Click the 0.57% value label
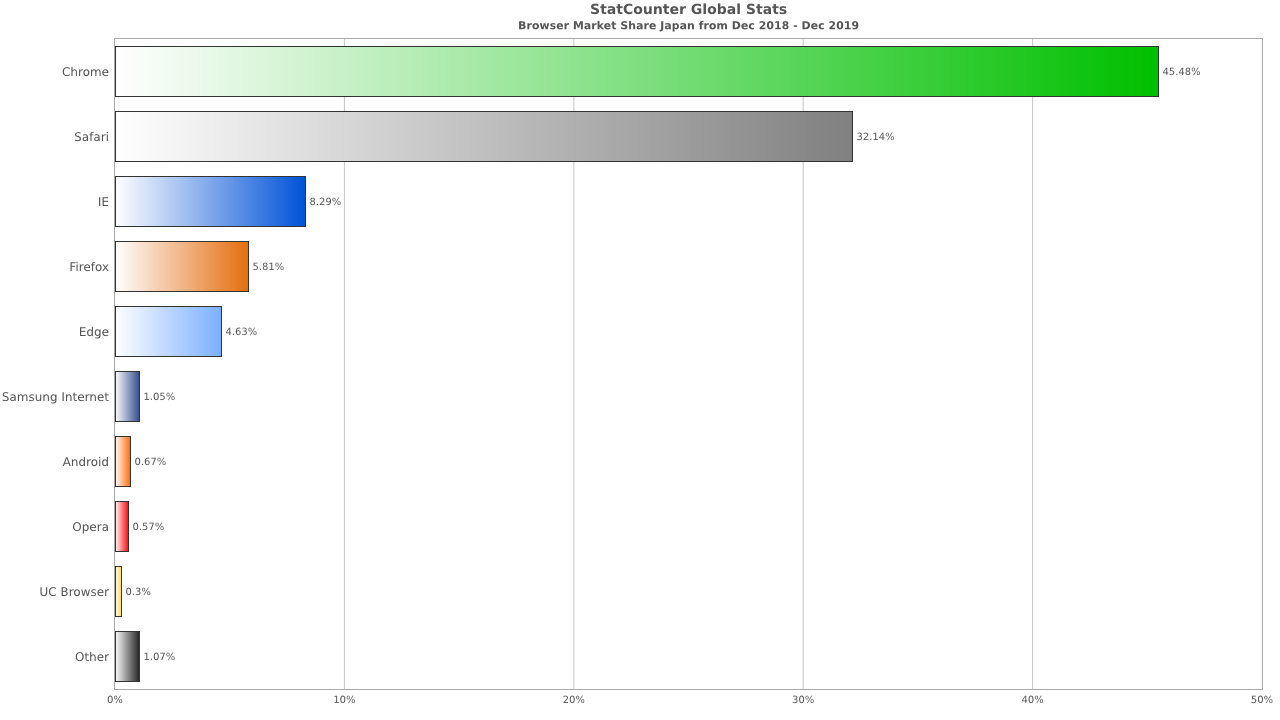This screenshot has width=1280, height=720. pyautogui.click(x=148, y=527)
